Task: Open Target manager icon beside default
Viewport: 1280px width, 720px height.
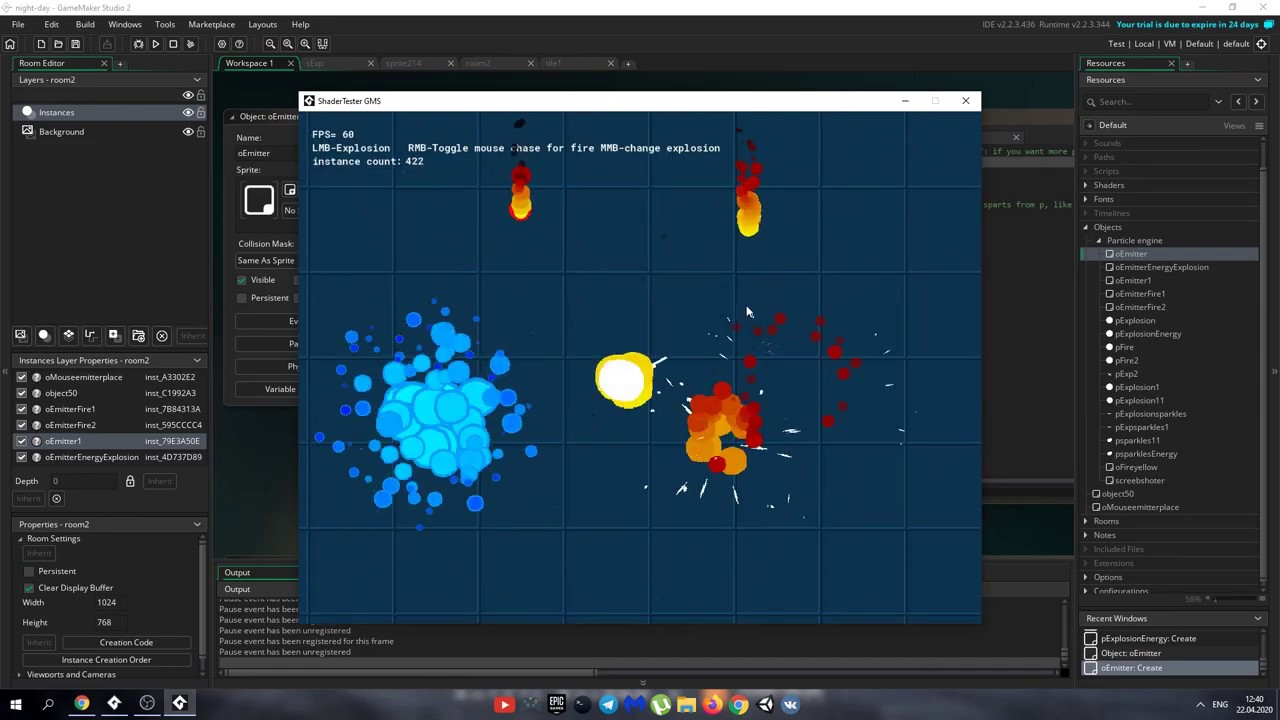Action: click(1261, 44)
